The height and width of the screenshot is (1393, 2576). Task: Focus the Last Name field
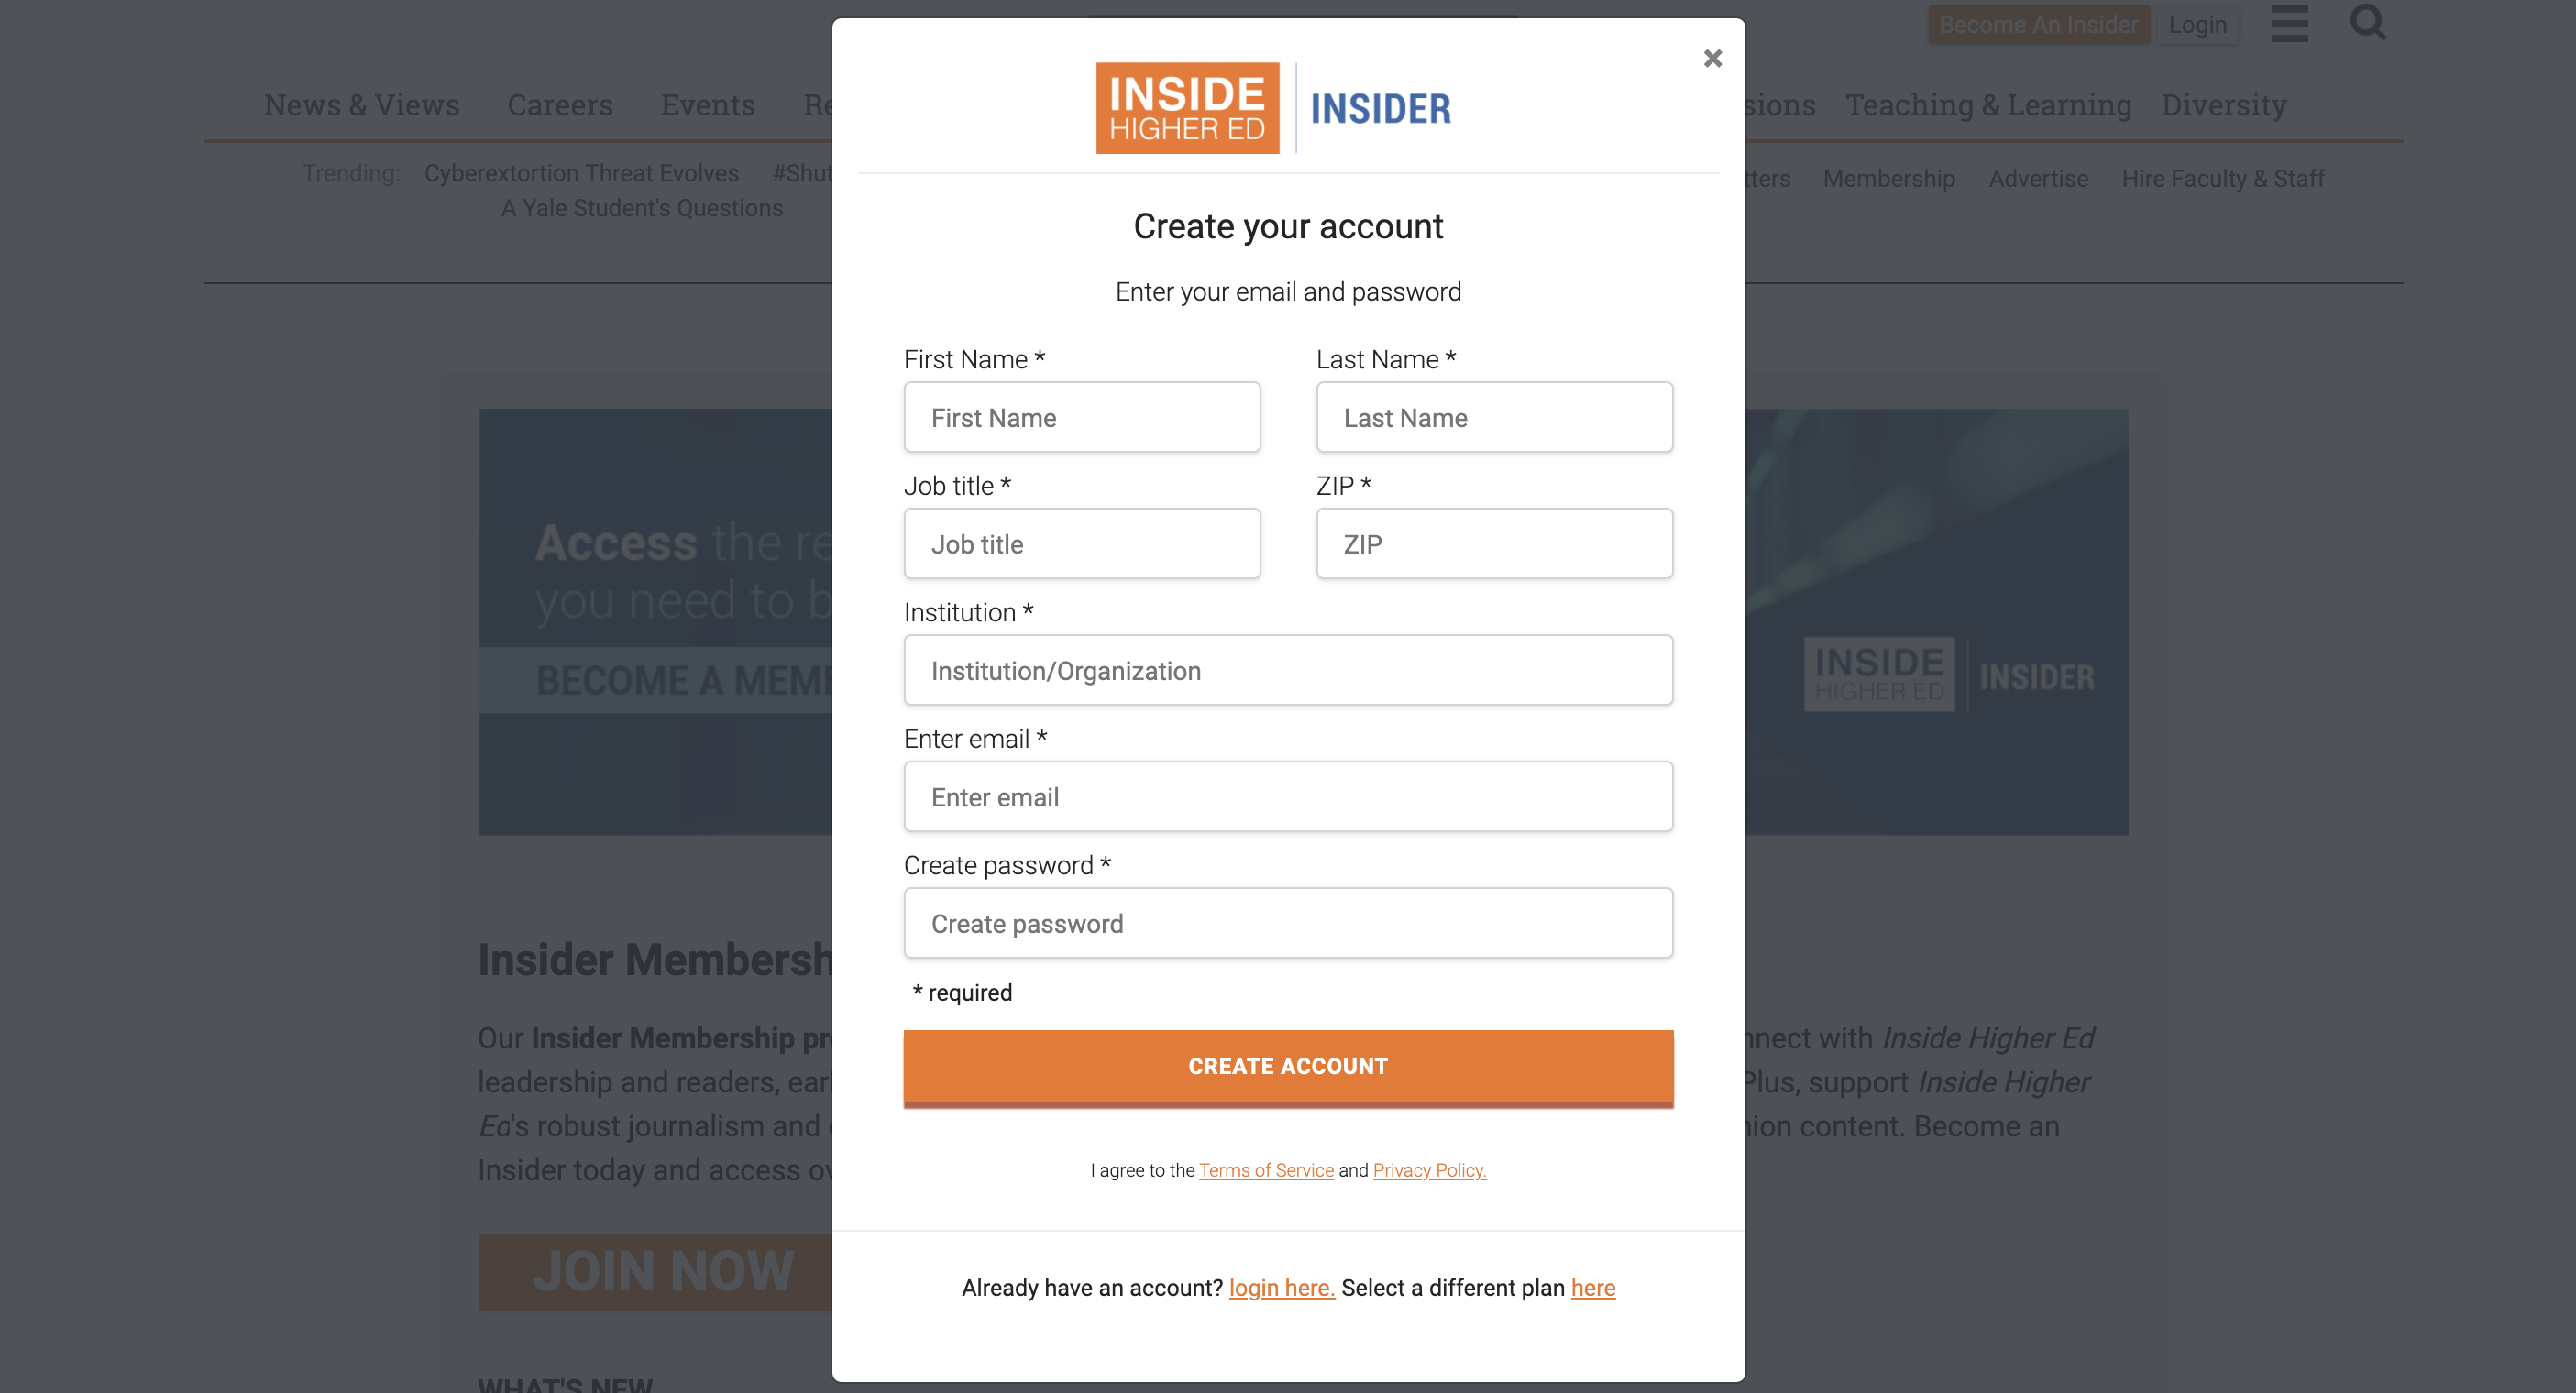1494,418
